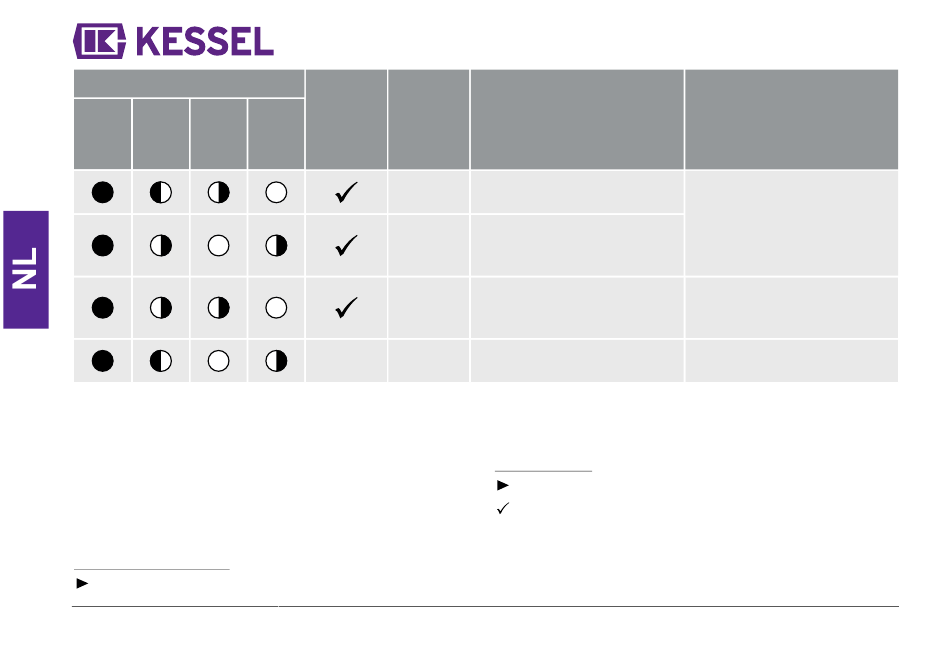Click the KESSEL wordmark text
This screenshot has width=950, height=657.
click(205, 41)
